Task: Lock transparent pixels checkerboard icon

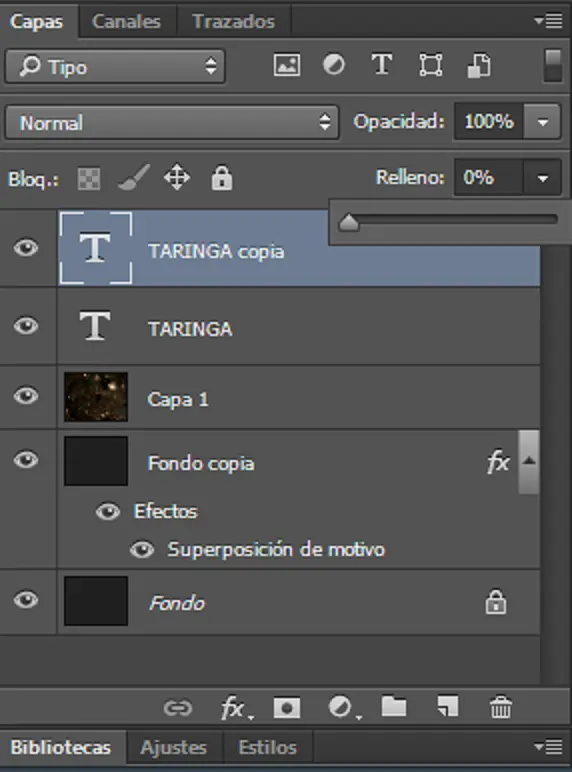Action: [89, 178]
